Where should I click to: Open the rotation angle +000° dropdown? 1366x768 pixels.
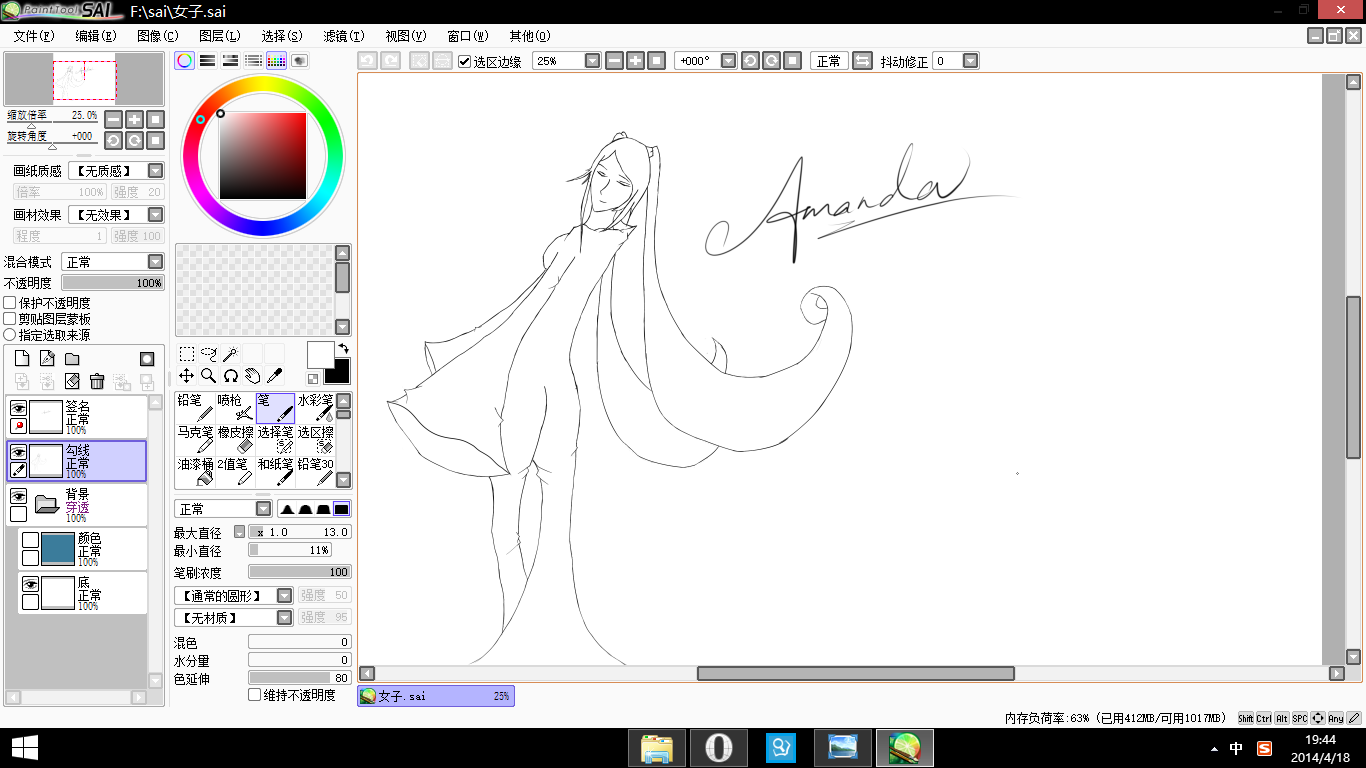(728, 61)
